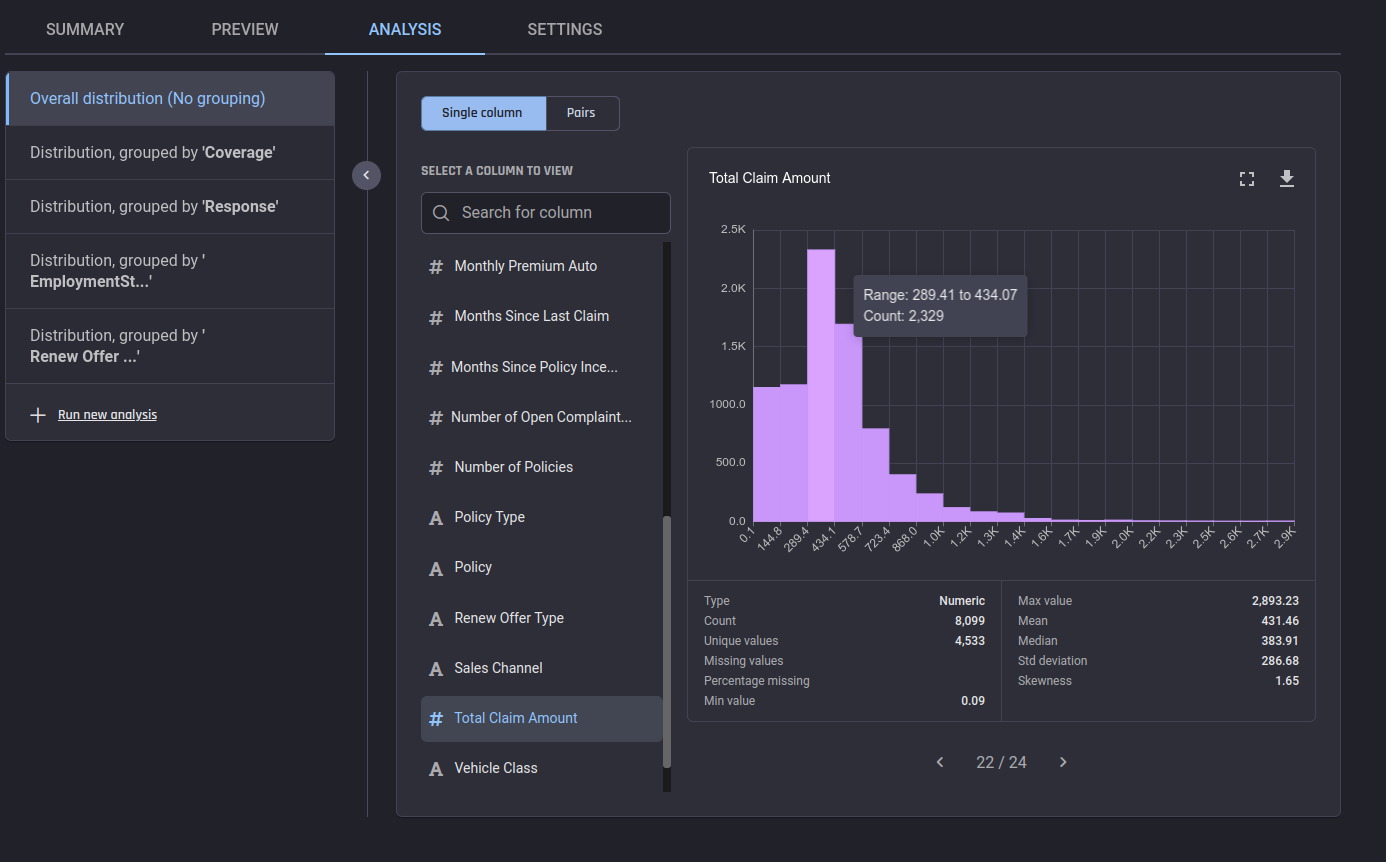The height and width of the screenshot is (862, 1386).
Task: Click the hash icon for Months Since Policy Inception
Action: 436,368
